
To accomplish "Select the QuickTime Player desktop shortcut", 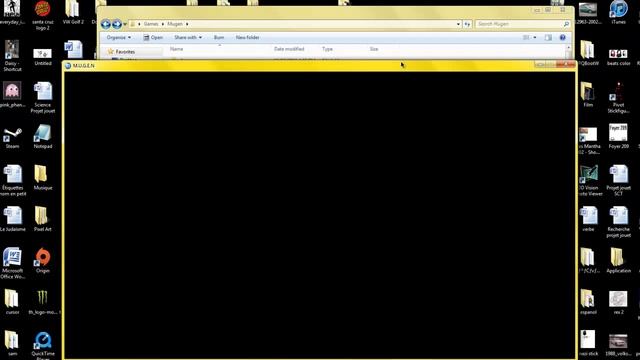I will [42, 345].
